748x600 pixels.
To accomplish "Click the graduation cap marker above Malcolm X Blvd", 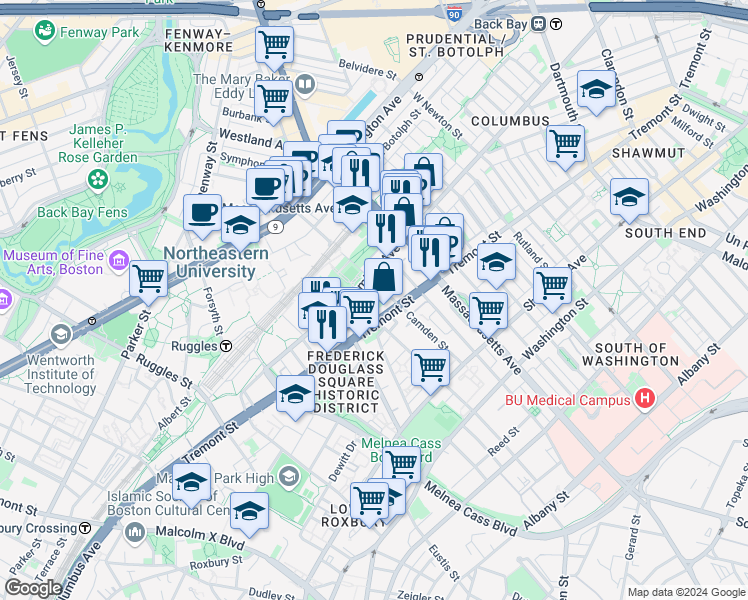I will pos(249,513).
